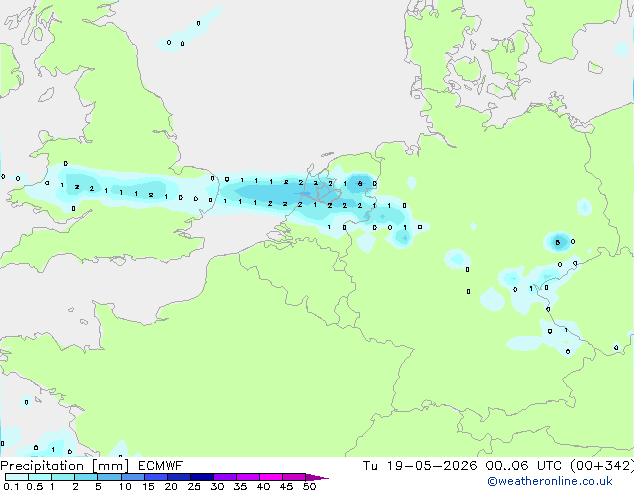Pick the 40–45 mm magenta legend swatch
The height and width of the screenshot is (490, 634).
point(271,477)
